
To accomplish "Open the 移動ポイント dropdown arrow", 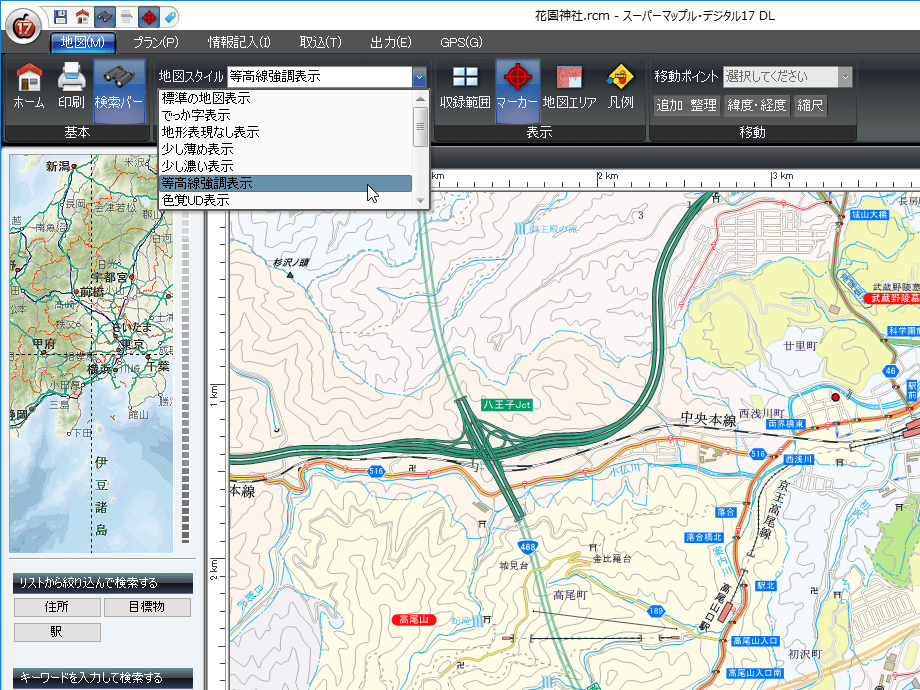I will pos(845,76).
